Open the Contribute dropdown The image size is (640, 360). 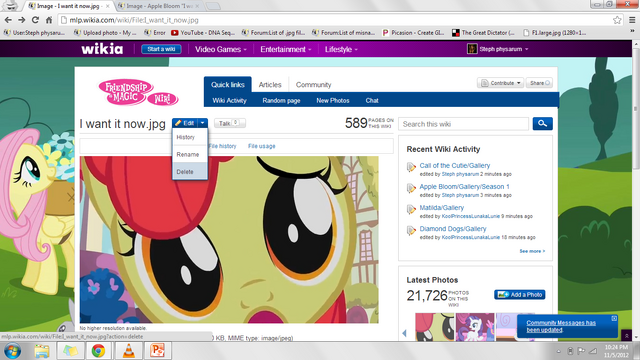[x=500, y=83]
